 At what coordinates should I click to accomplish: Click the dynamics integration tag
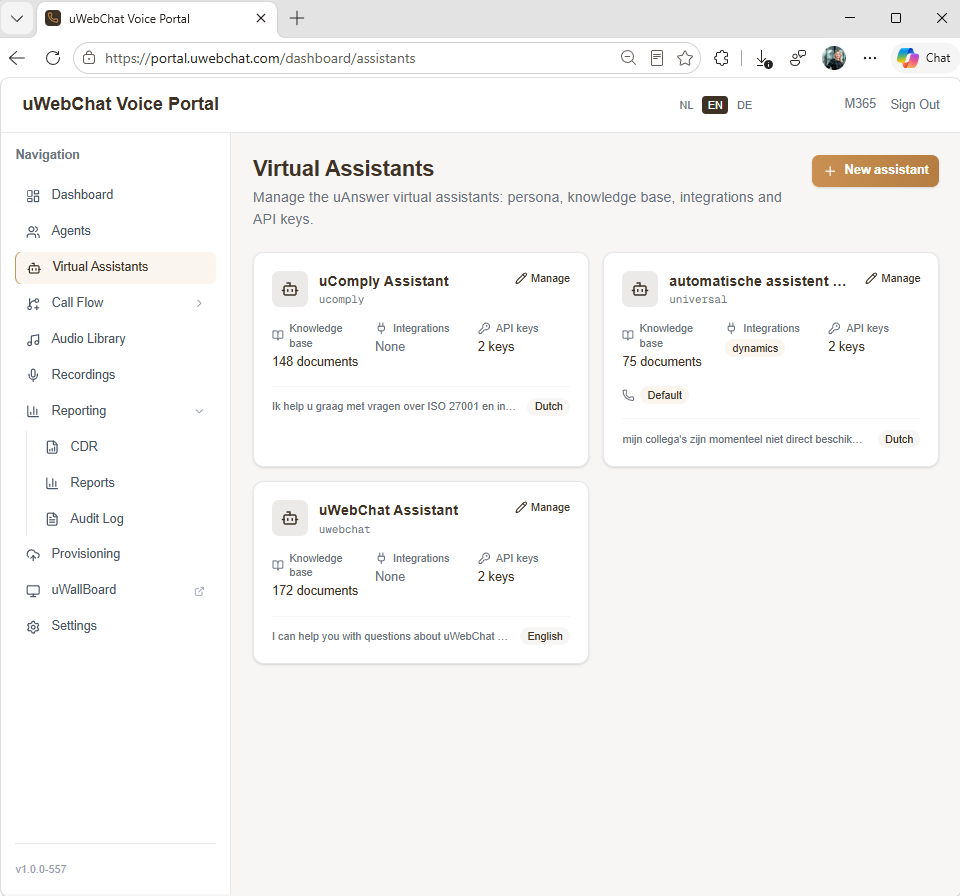point(755,348)
